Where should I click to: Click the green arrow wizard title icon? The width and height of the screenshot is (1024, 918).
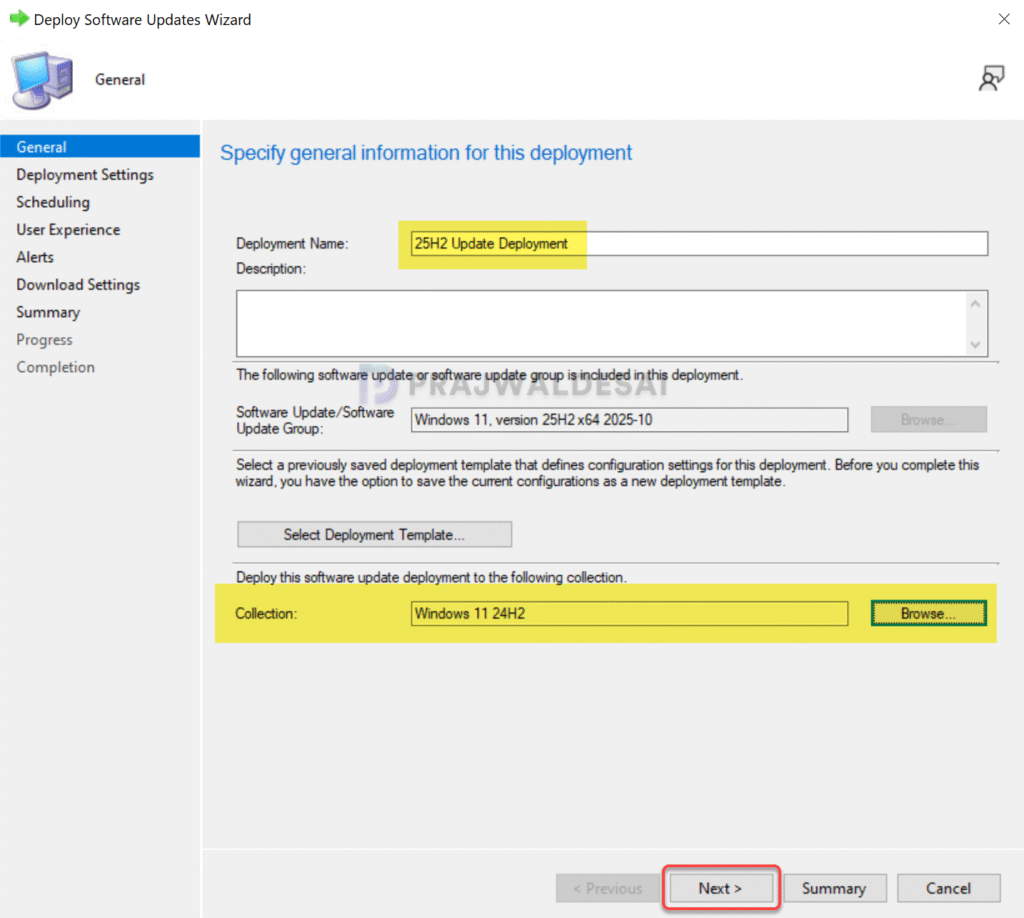pos(19,18)
